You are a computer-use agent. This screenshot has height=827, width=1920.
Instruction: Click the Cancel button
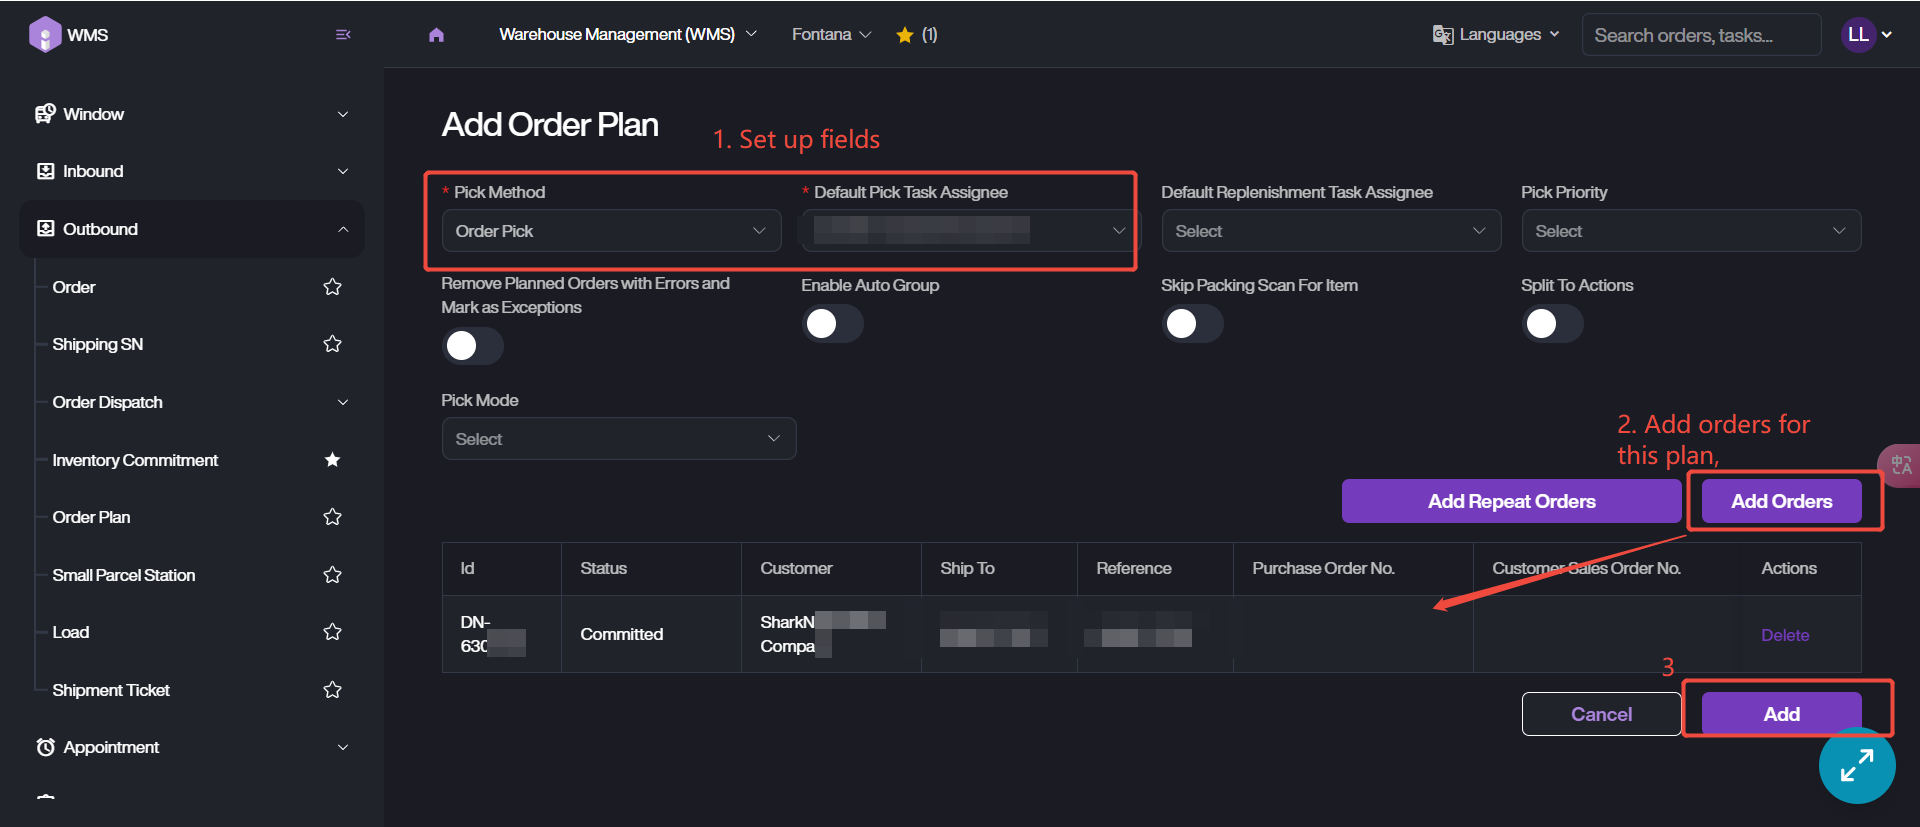point(1601,714)
